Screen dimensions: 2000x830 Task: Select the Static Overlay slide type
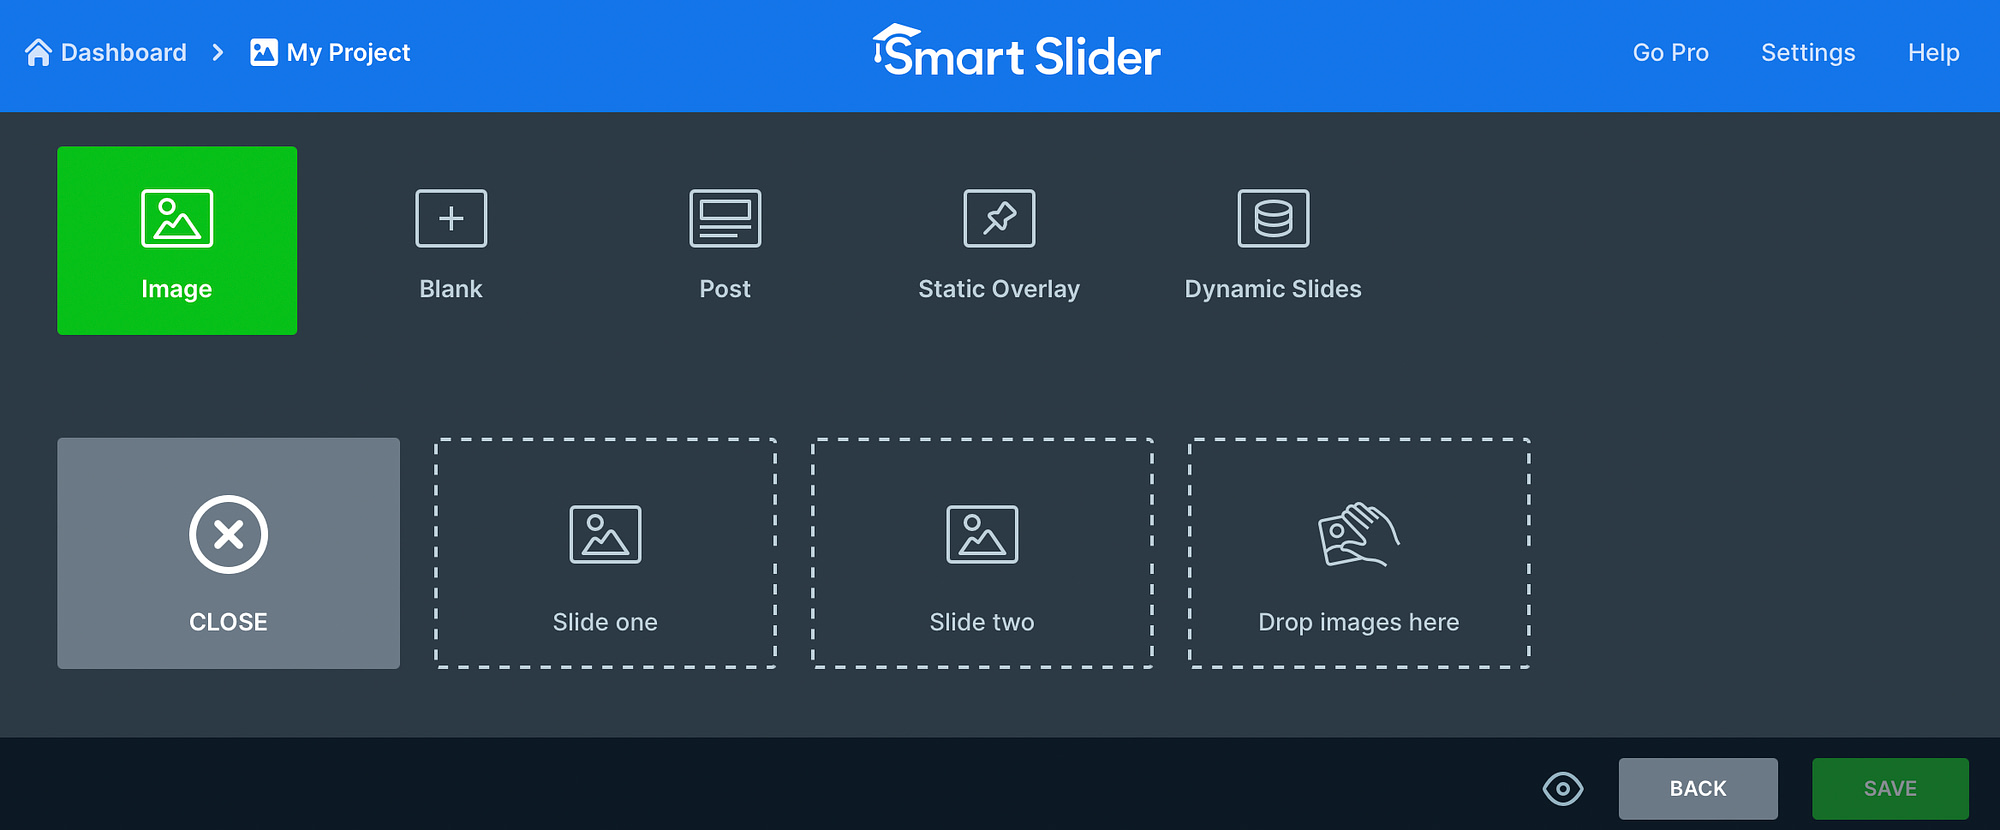click(999, 241)
